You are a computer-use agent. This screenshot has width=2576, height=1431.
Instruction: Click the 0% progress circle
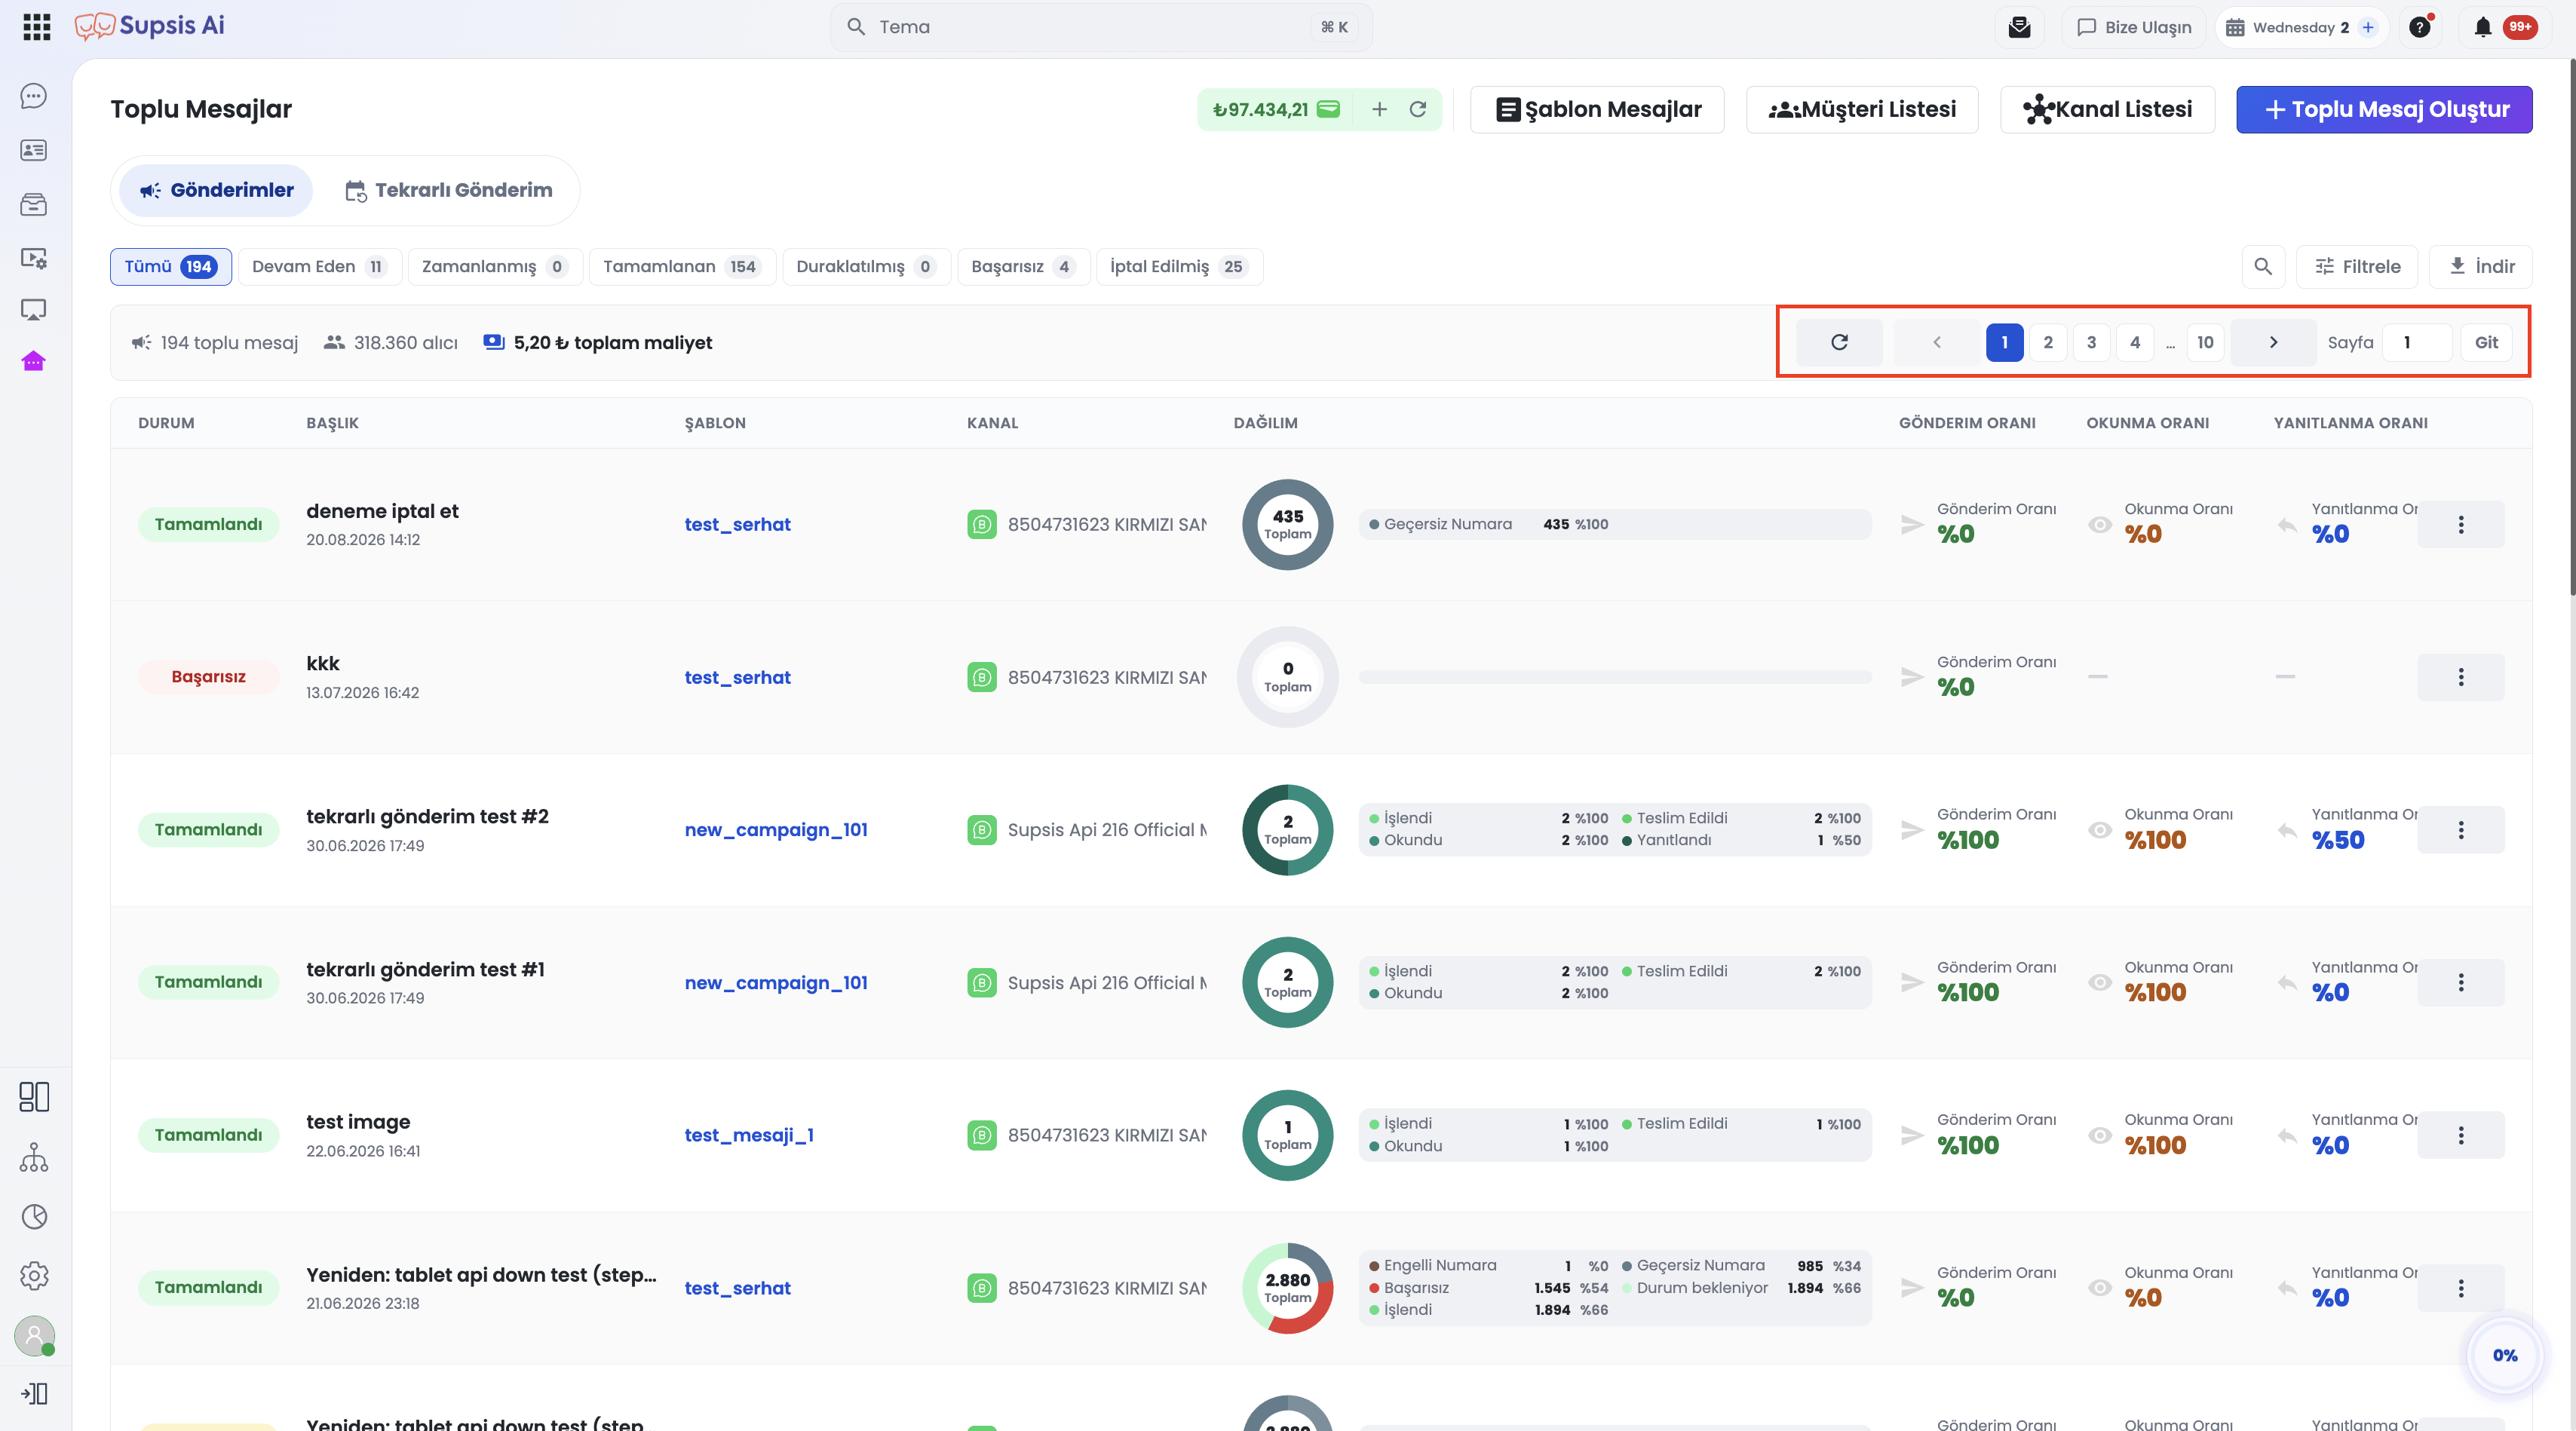click(x=2504, y=1355)
